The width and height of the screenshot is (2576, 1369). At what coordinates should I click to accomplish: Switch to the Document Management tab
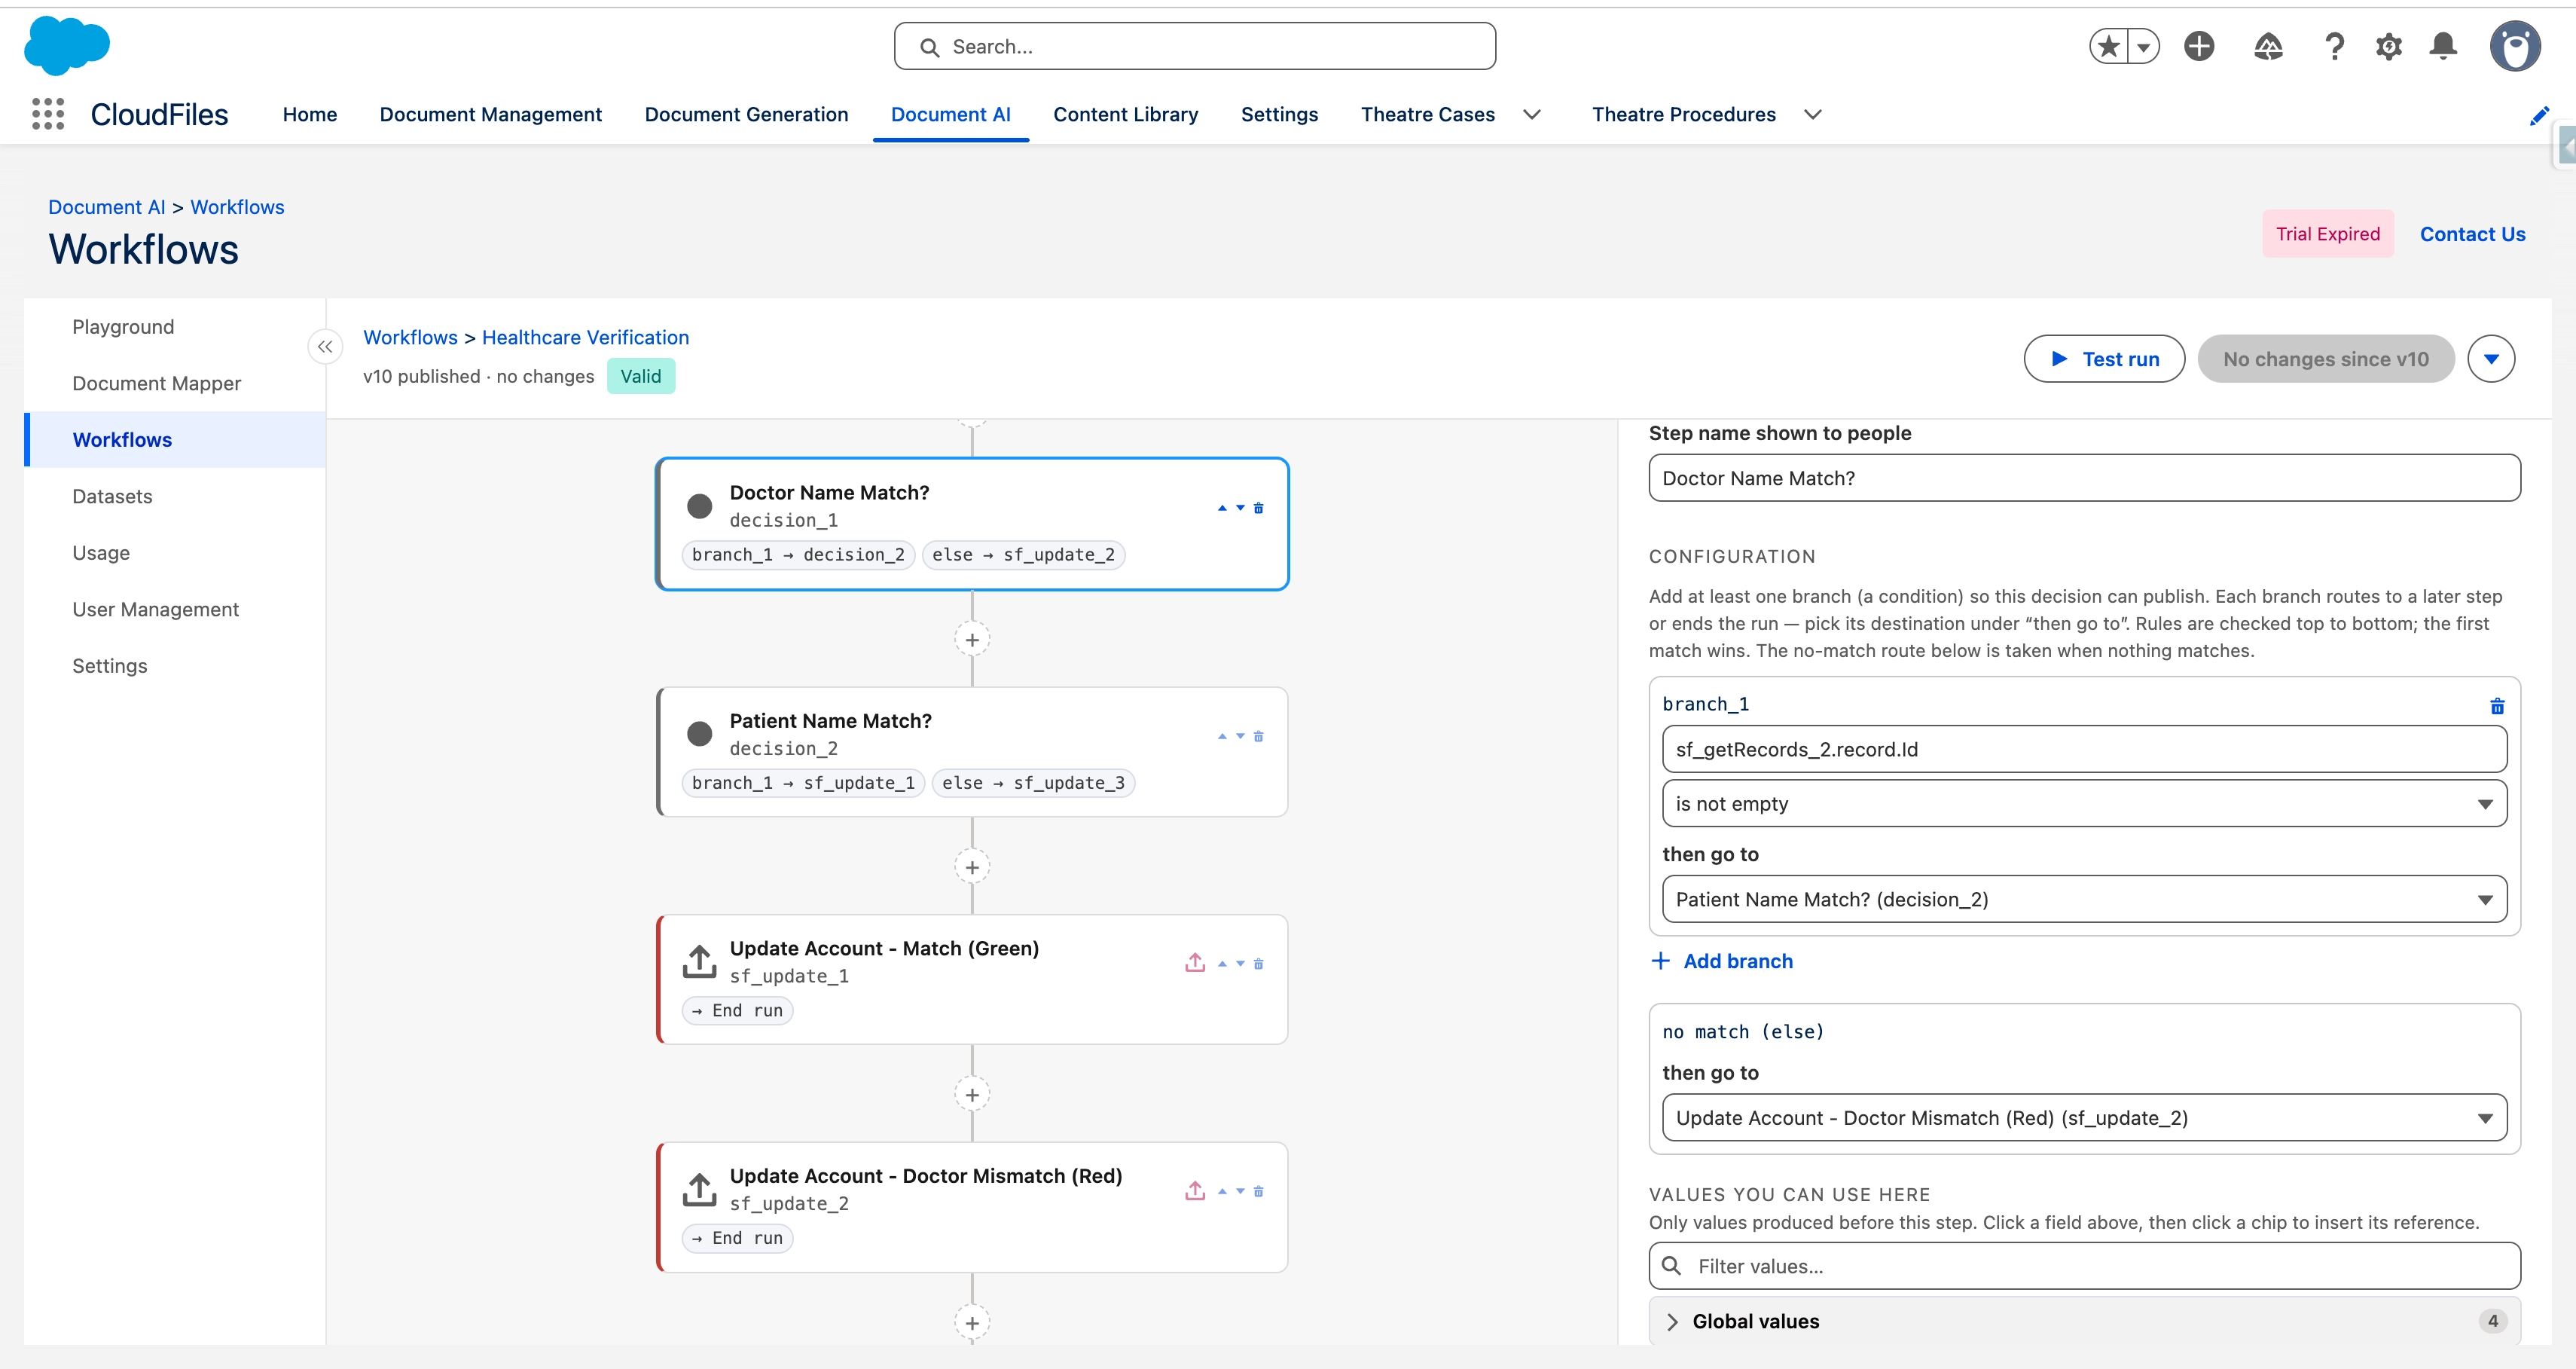tap(490, 115)
